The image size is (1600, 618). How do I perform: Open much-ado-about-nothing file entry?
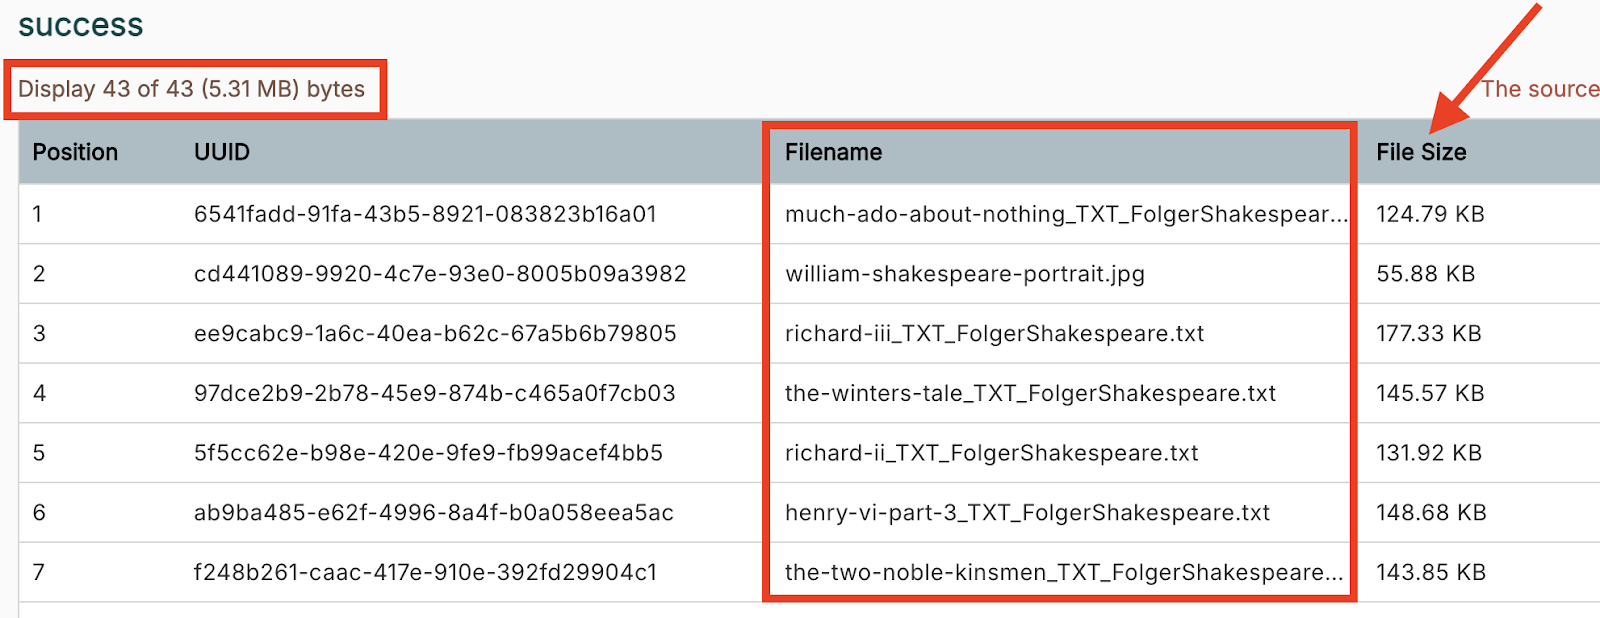point(1065,214)
